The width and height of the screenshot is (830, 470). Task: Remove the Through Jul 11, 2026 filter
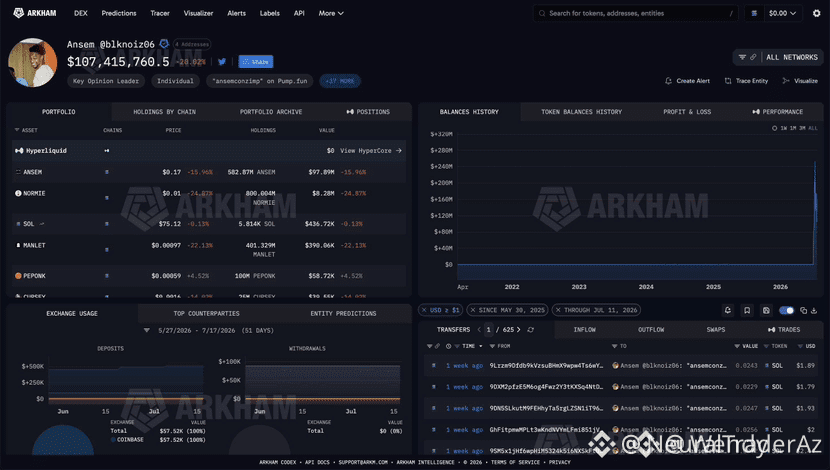[558, 310]
